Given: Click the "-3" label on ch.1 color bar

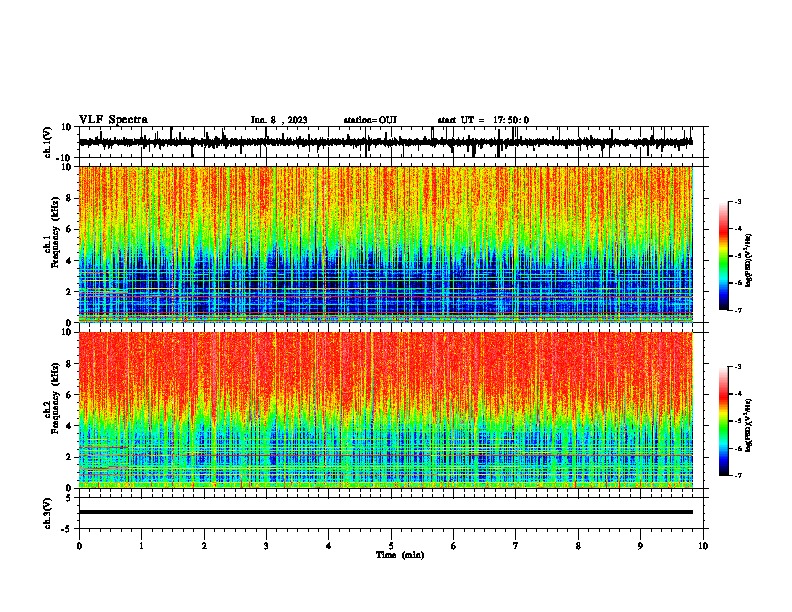Looking at the screenshot, I should [737, 202].
